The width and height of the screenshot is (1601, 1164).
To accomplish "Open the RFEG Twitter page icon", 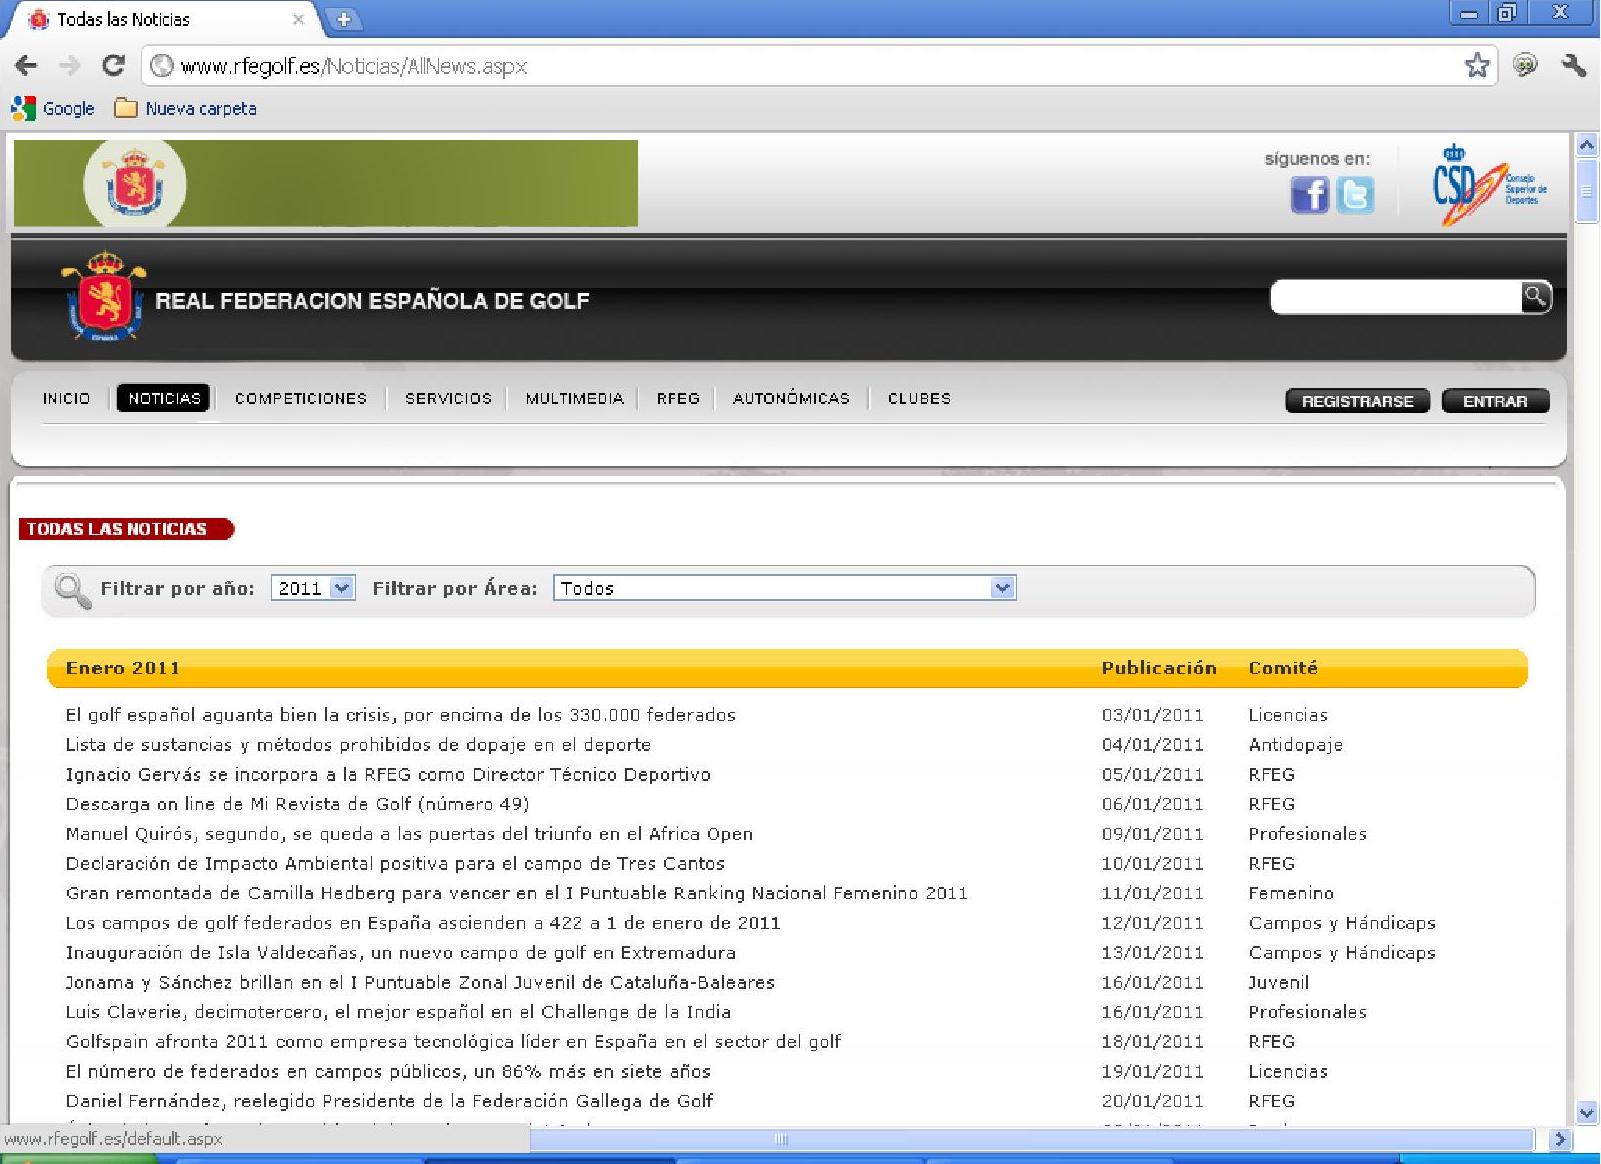I will point(1355,195).
